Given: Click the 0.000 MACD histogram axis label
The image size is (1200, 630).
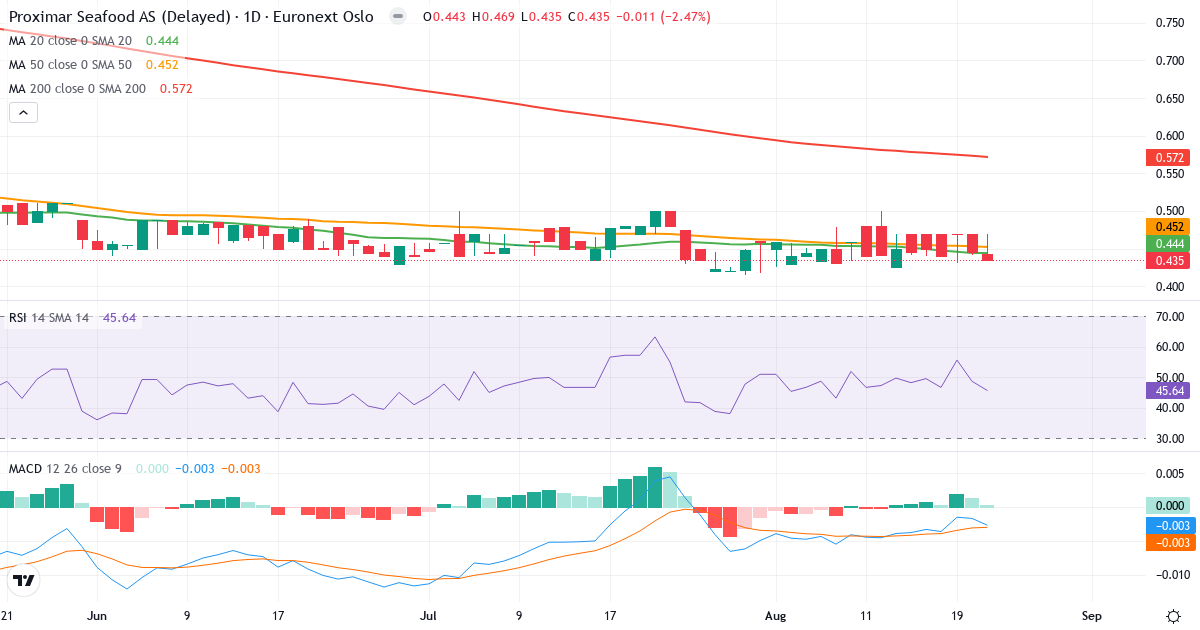Looking at the screenshot, I should point(1168,506).
